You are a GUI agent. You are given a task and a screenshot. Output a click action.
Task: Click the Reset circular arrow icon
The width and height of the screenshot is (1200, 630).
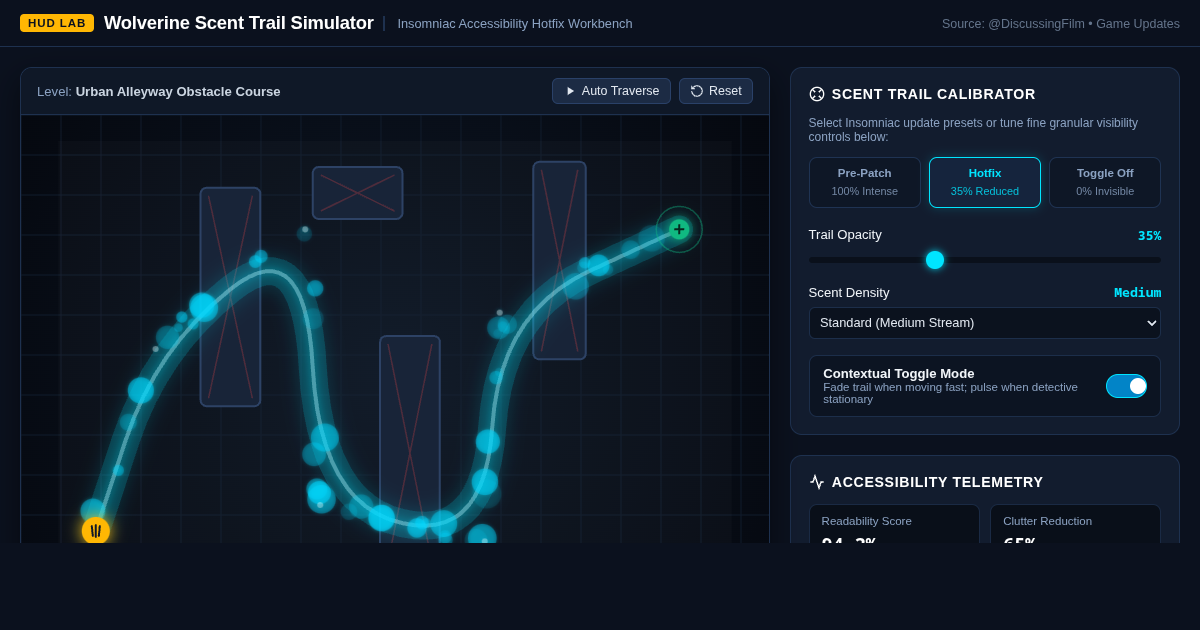[x=697, y=91]
